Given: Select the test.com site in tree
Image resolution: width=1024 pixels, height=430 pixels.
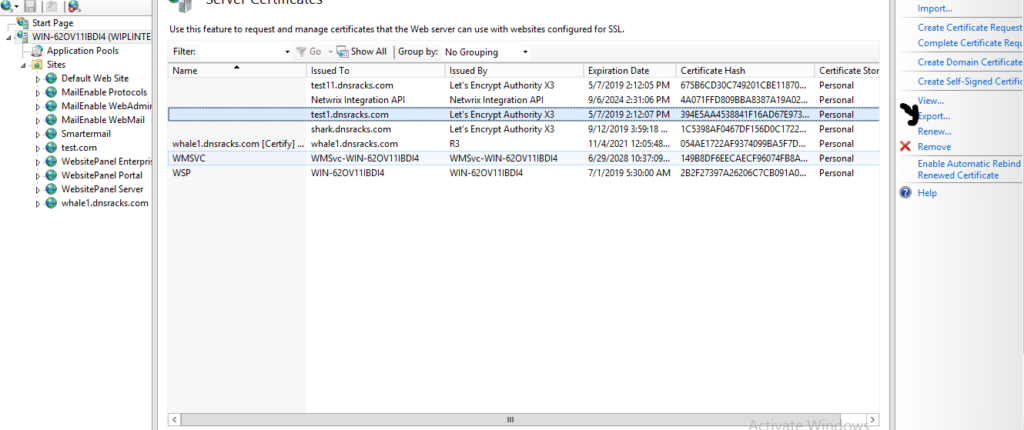Looking at the screenshot, I should click(78, 147).
